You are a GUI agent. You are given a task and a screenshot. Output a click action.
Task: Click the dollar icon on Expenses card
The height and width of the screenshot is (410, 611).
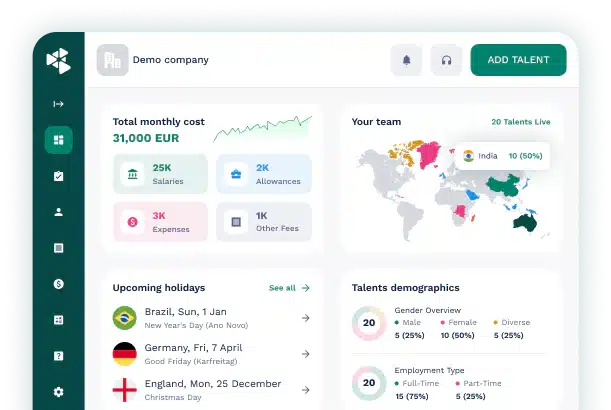click(x=132, y=222)
